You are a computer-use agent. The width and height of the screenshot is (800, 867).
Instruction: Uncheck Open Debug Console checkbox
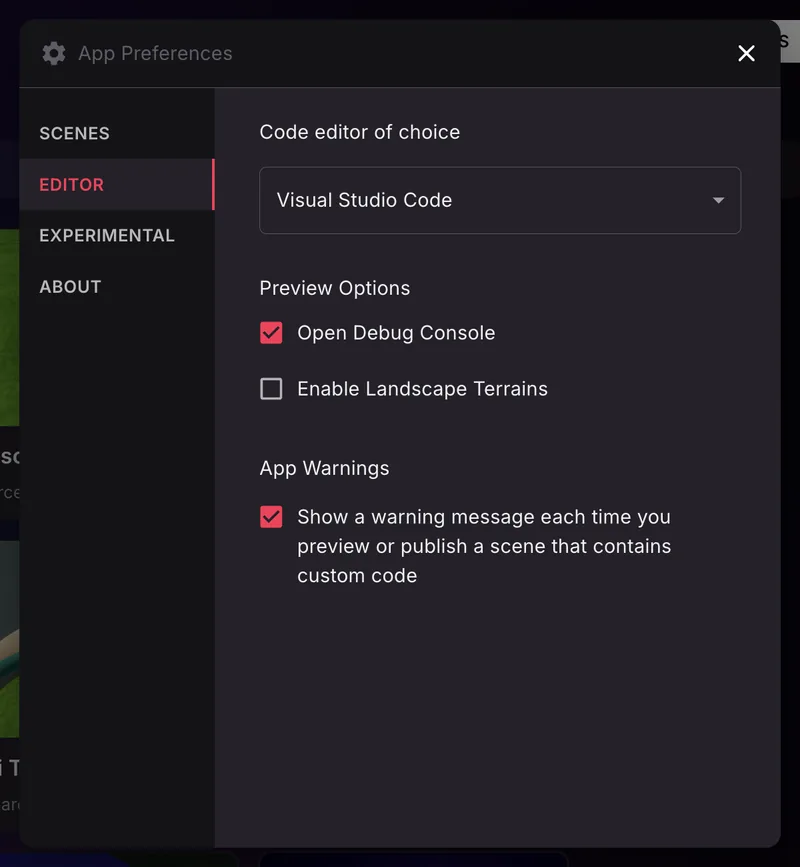[271, 333]
